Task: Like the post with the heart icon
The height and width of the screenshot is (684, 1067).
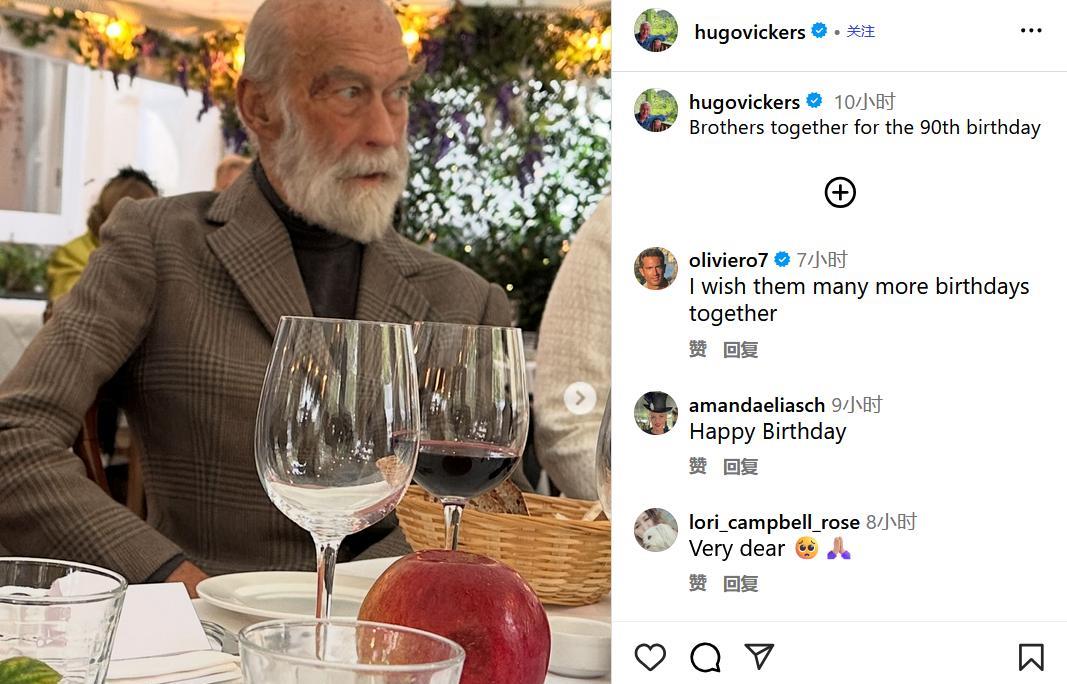Action: click(650, 656)
